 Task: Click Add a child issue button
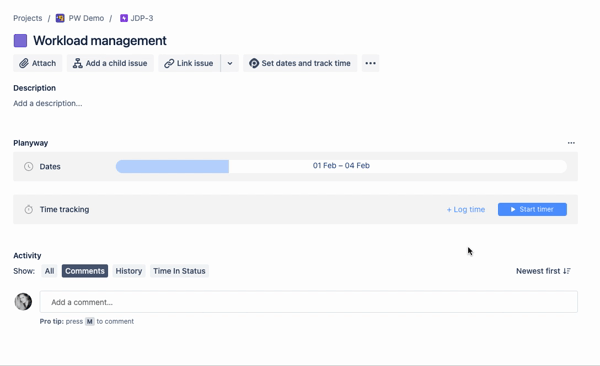(x=110, y=63)
